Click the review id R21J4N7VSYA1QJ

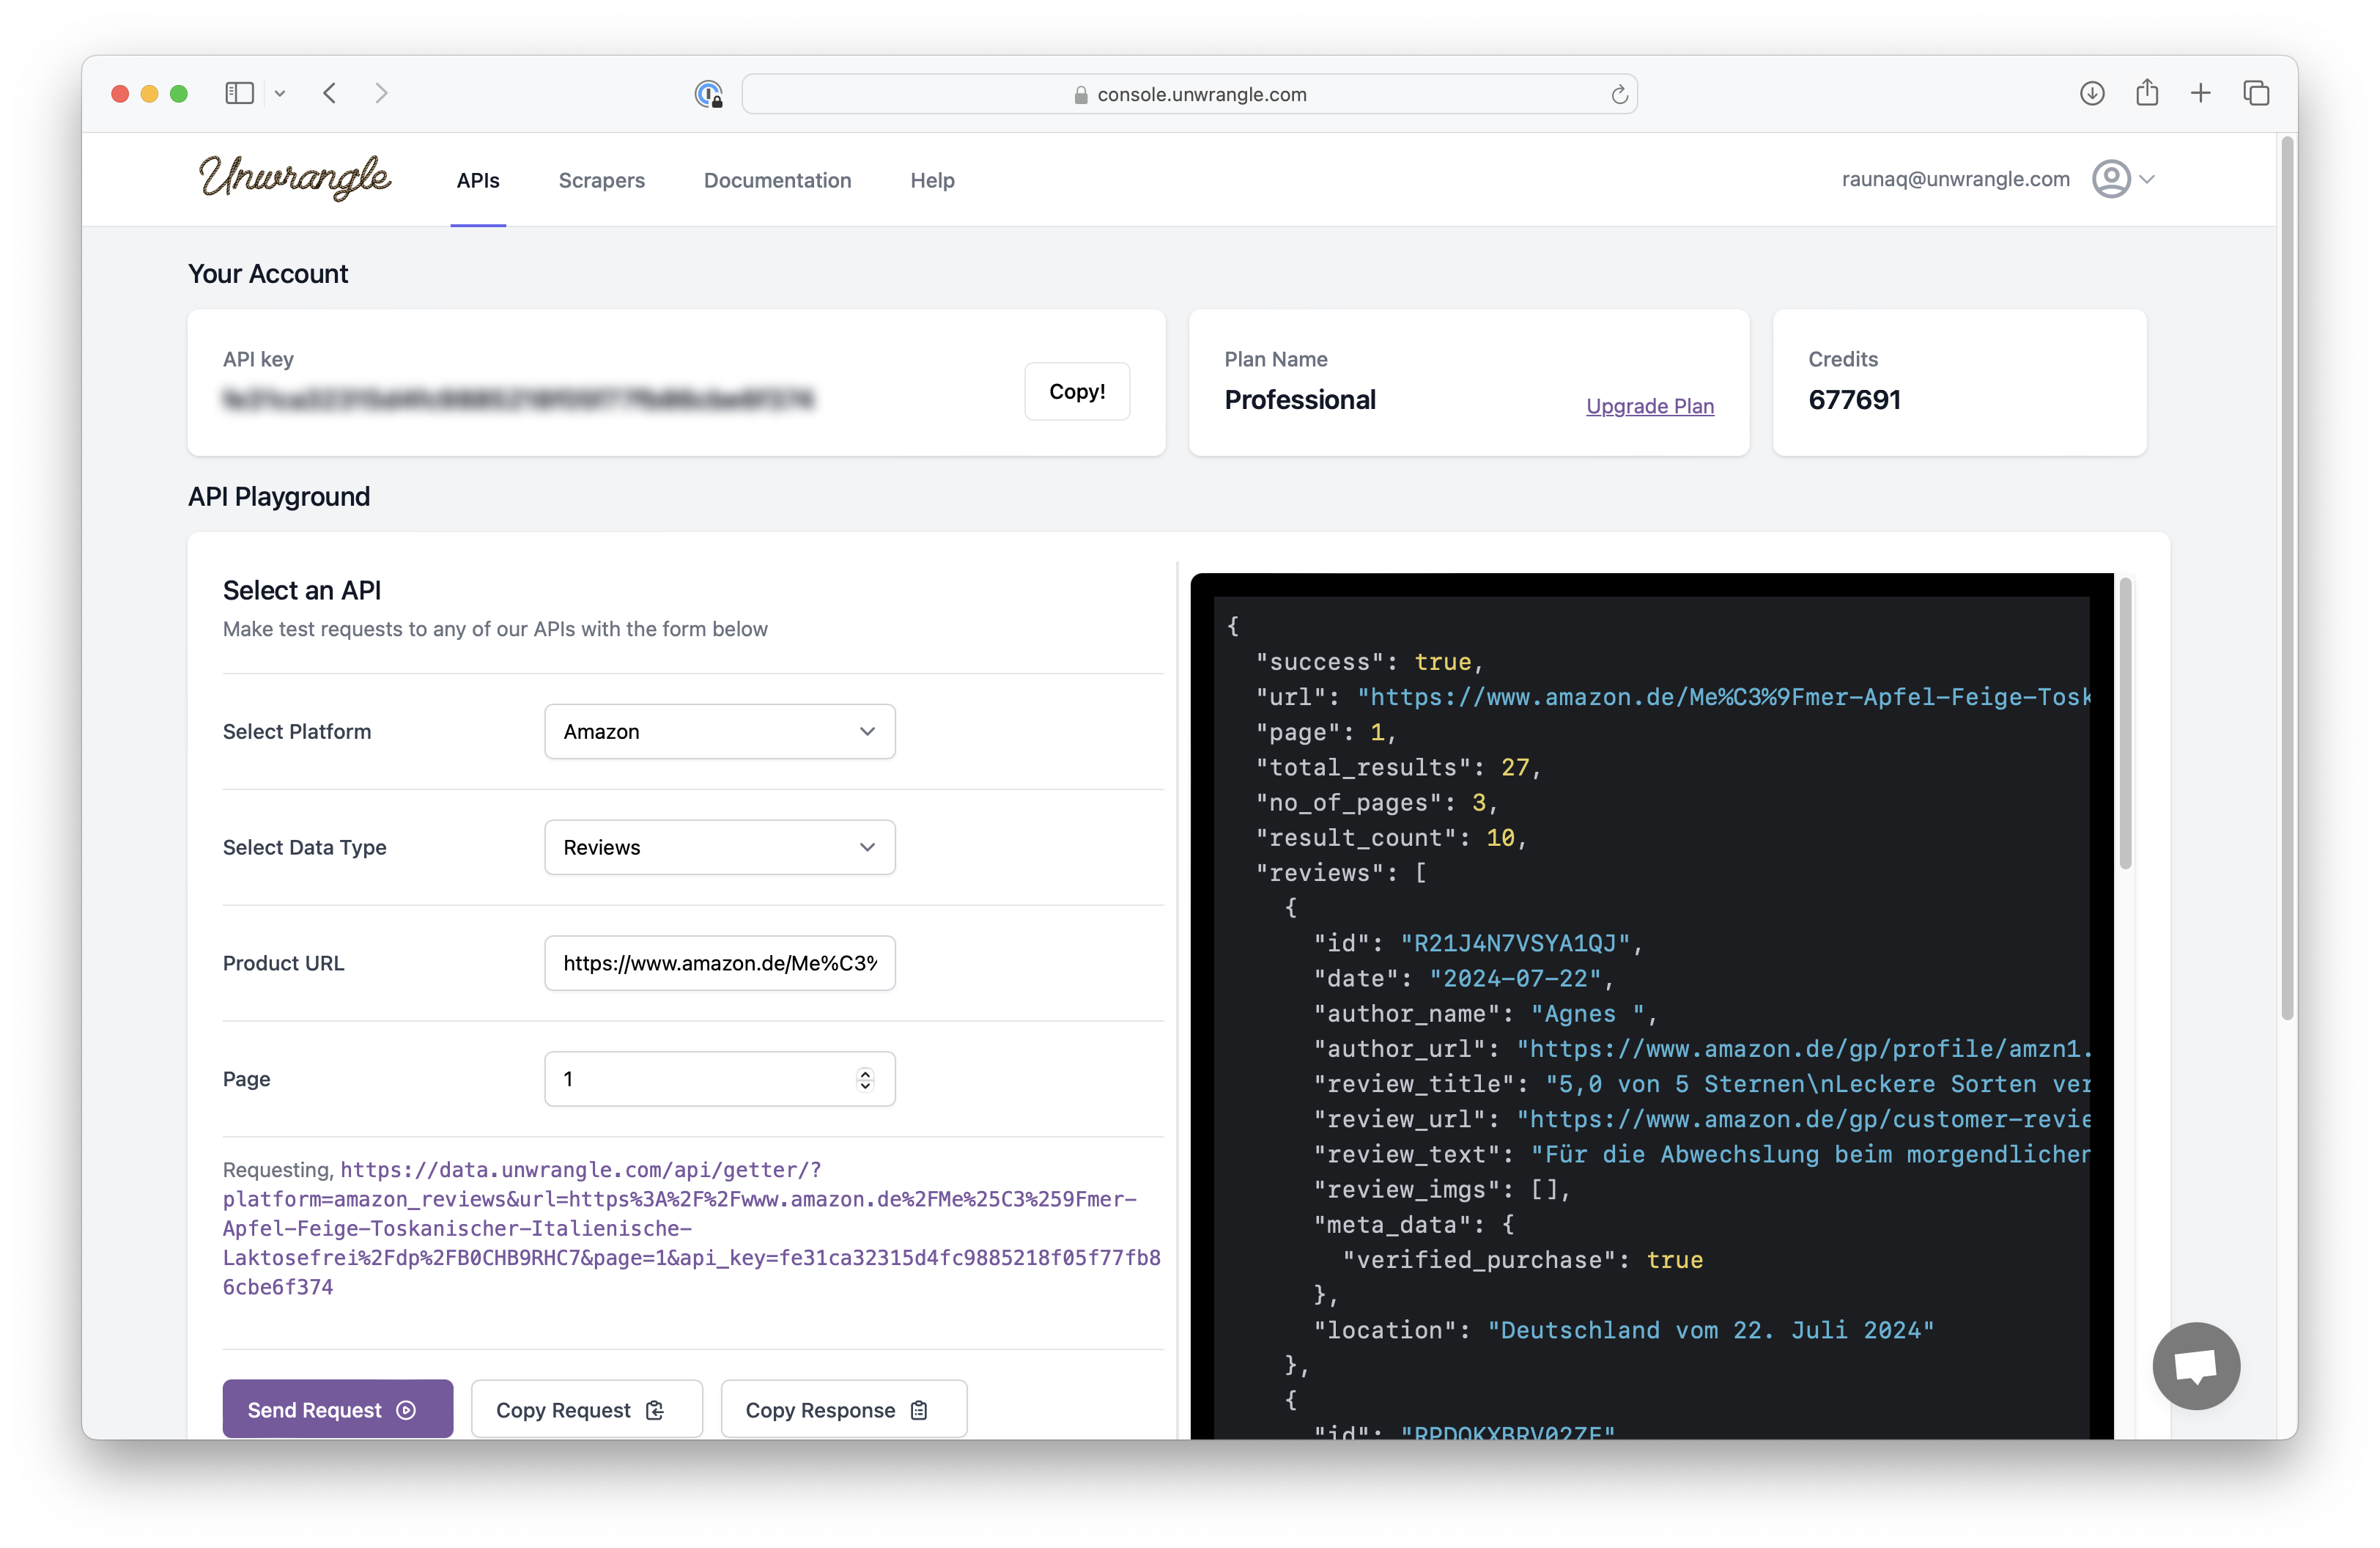(1514, 943)
